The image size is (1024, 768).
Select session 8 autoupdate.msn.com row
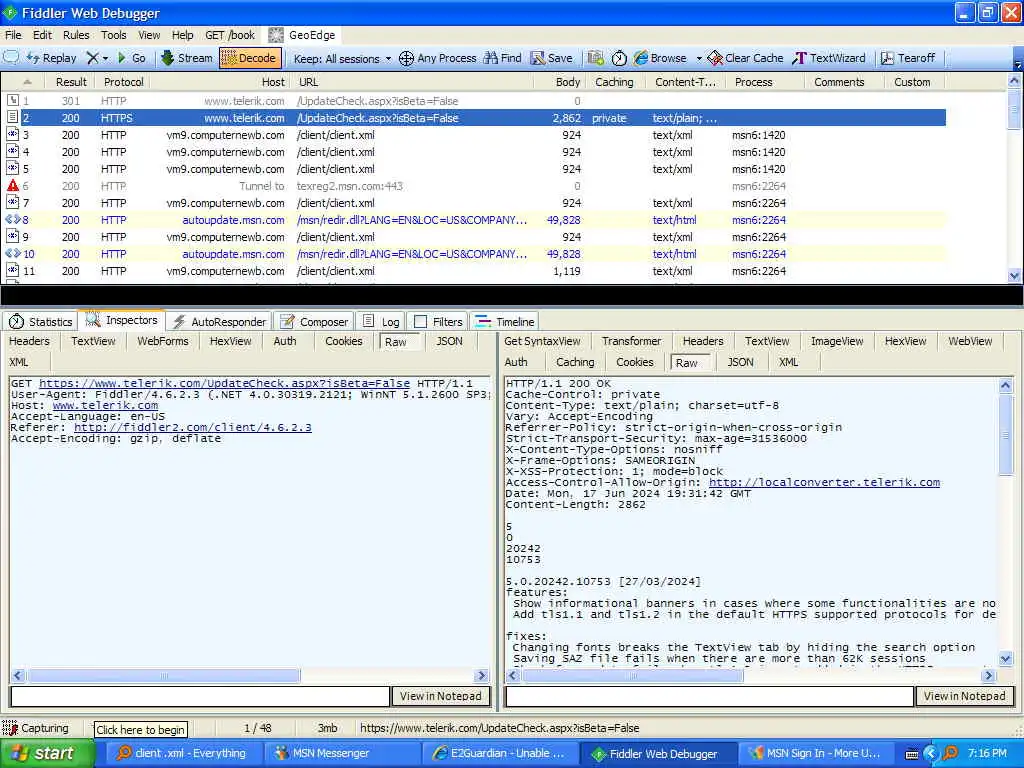tap(473, 220)
